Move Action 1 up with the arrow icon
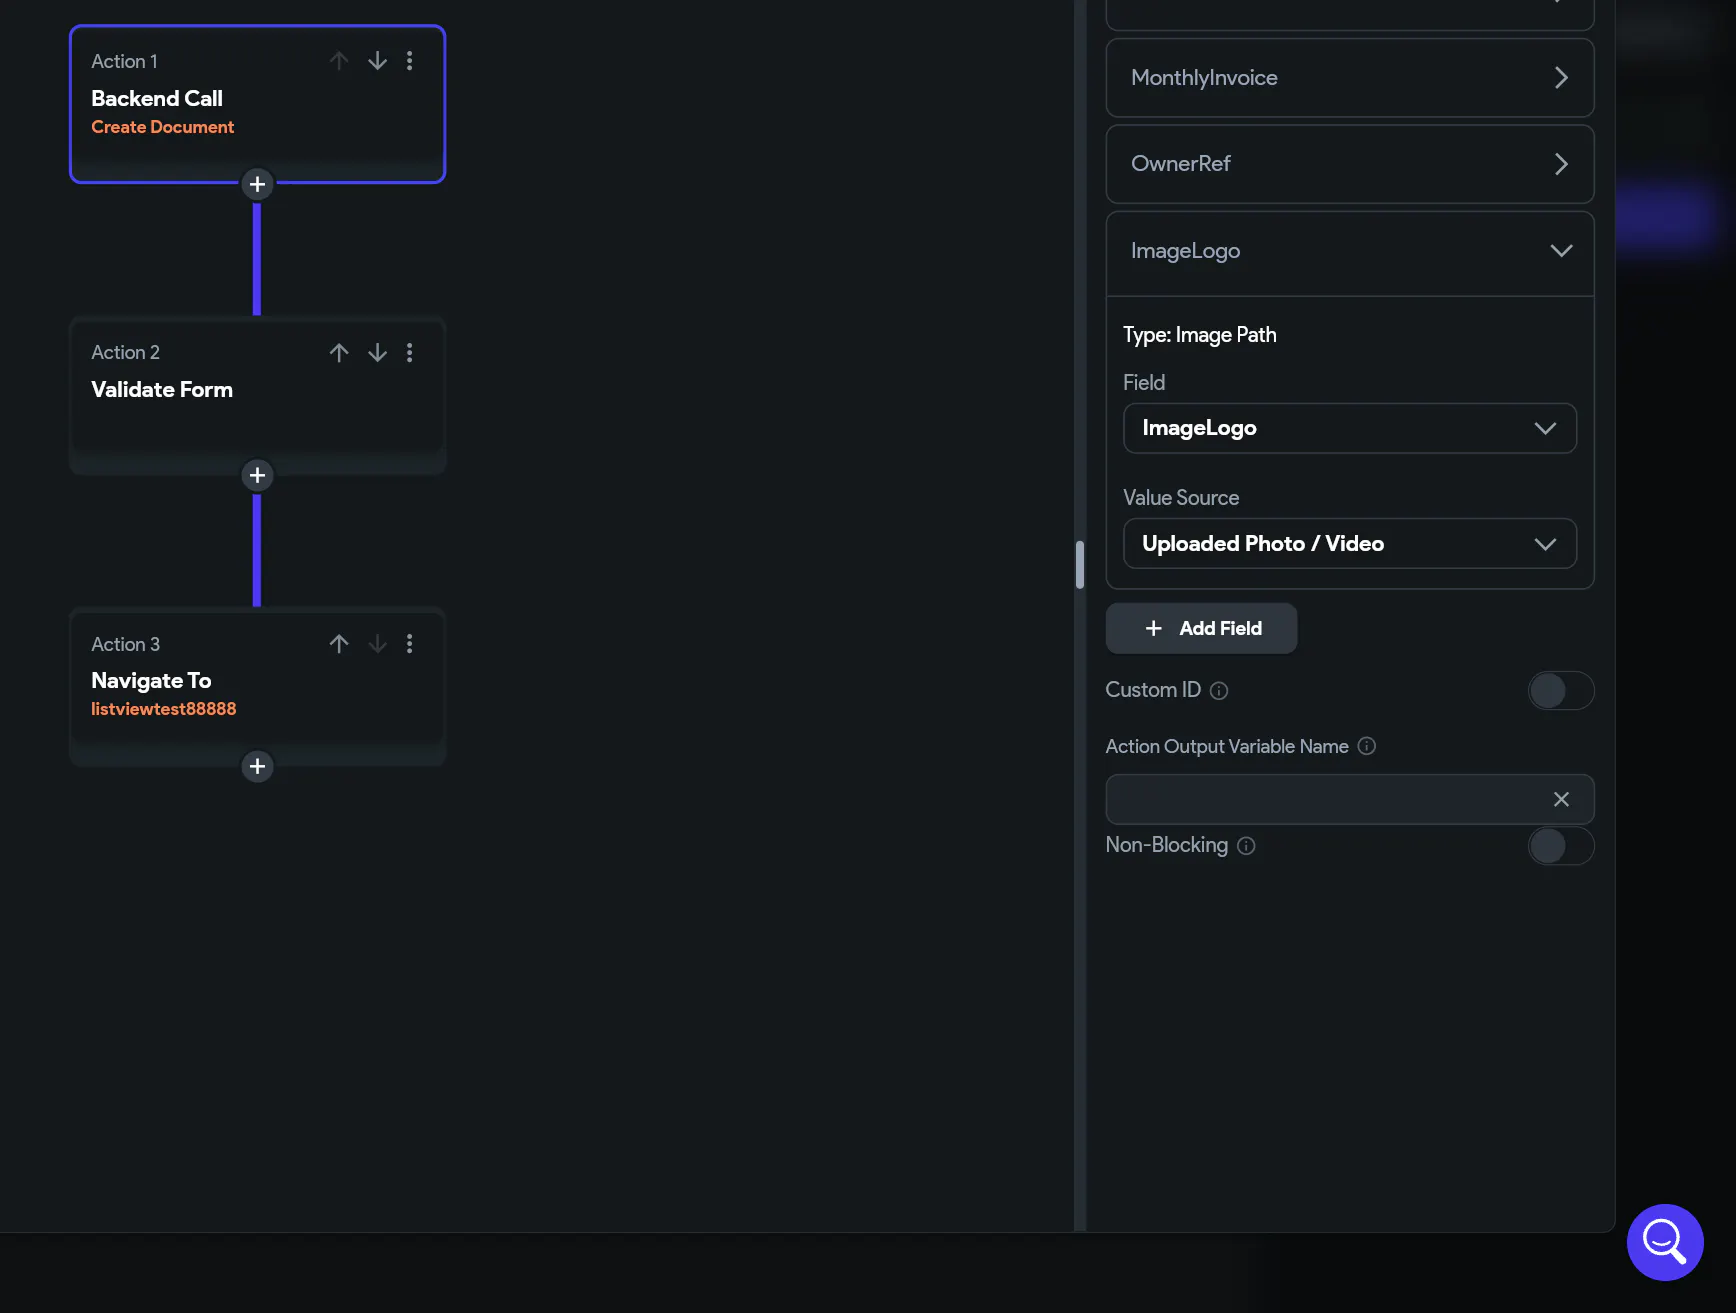Viewport: 1736px width, 1313px height. click(x=339, y=61)
